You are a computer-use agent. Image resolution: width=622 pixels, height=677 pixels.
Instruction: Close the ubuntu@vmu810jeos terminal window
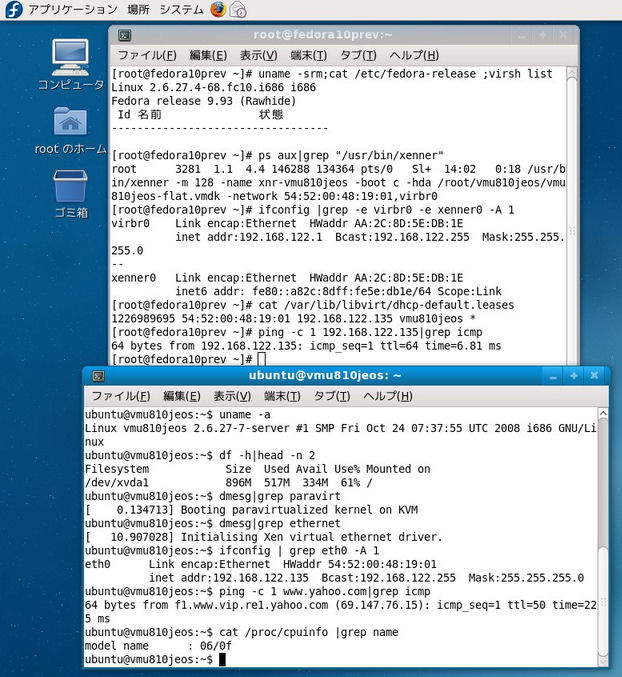tap(594, 376)
